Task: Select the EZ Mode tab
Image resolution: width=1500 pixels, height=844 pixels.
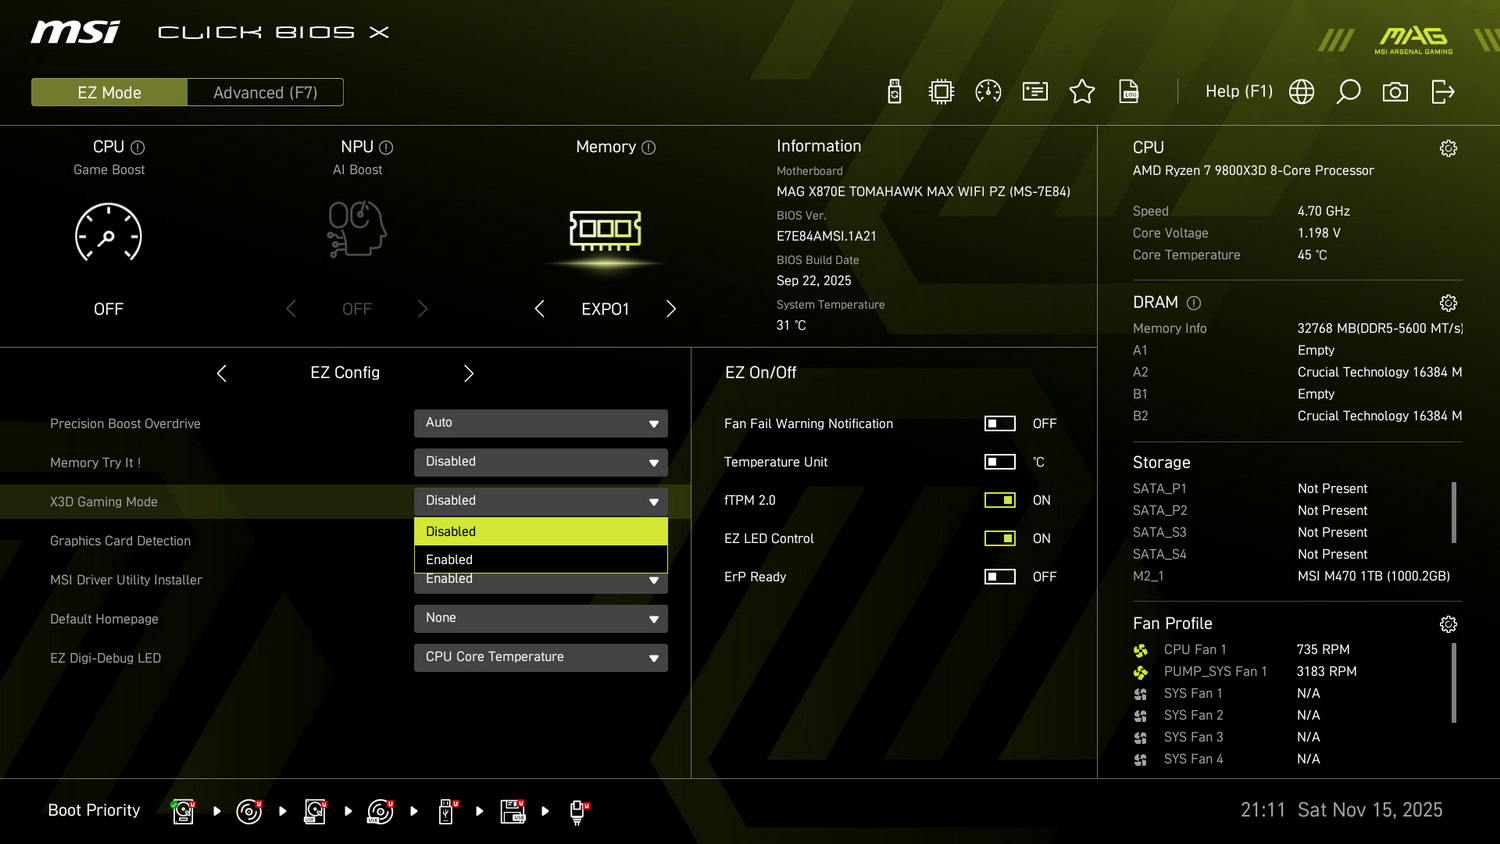Action: coord(109,91)
